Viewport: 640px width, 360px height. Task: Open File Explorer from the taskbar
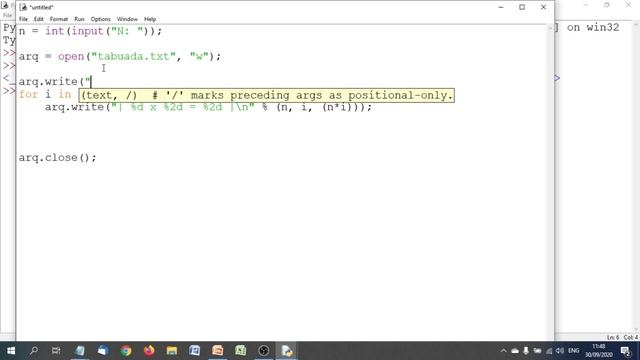[x=172, y=351]
